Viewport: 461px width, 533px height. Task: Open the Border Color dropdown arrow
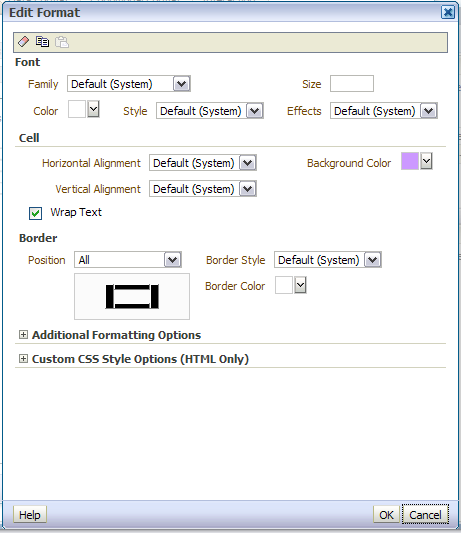tap(301, 285)
